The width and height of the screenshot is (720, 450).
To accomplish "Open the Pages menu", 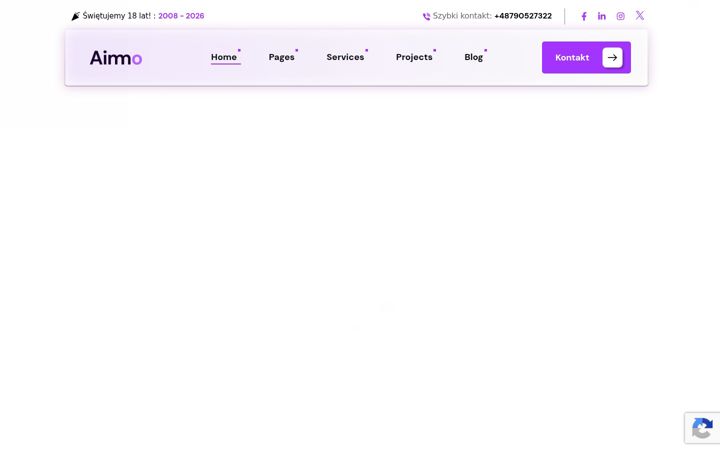I will pos(281,57).
